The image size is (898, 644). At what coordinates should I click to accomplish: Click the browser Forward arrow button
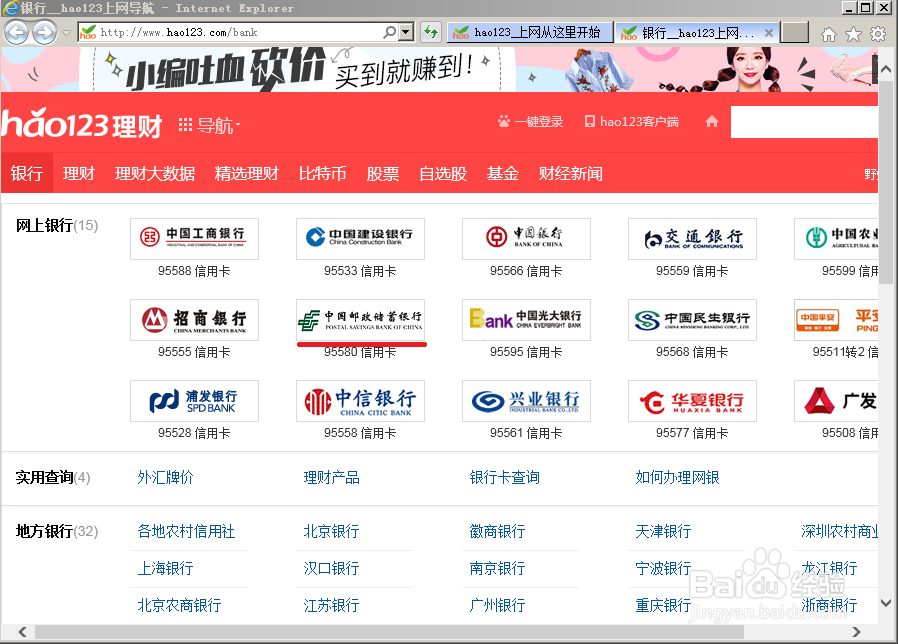(45, 32)
